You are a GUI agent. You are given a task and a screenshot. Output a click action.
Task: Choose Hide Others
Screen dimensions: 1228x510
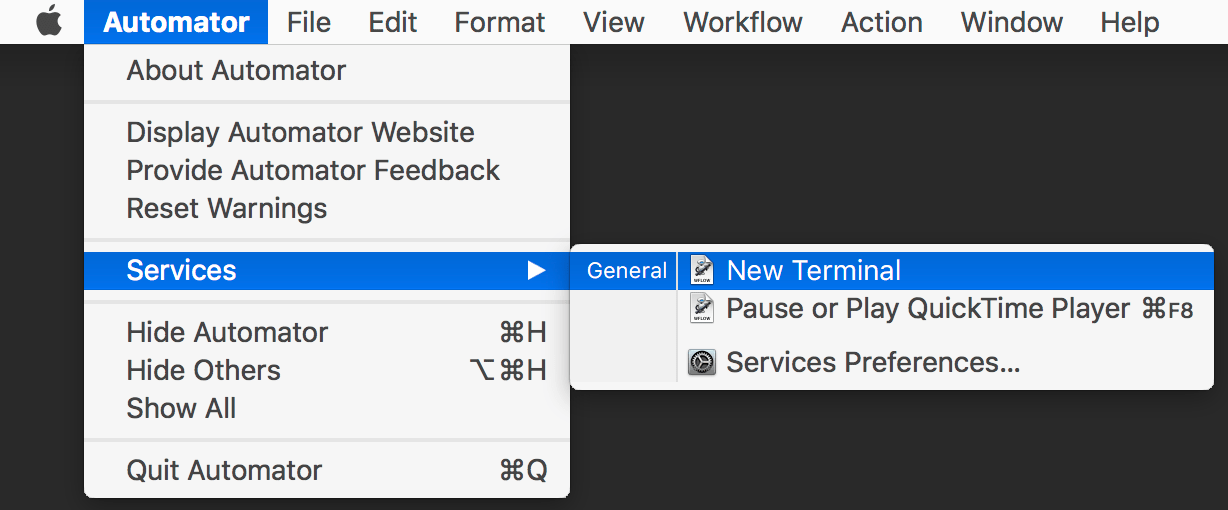coord(203,370)
